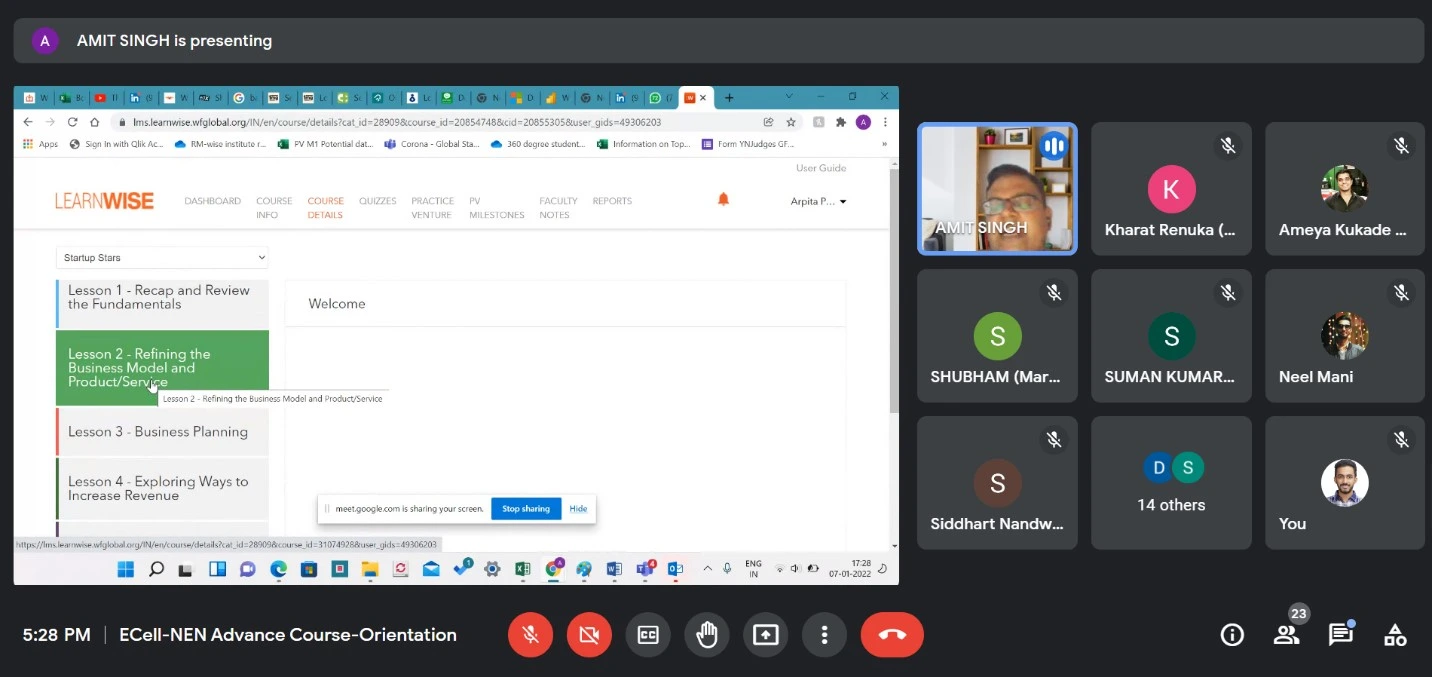
Task: Select Ameya Kukade participant tile
Action: click(1345, 189)
